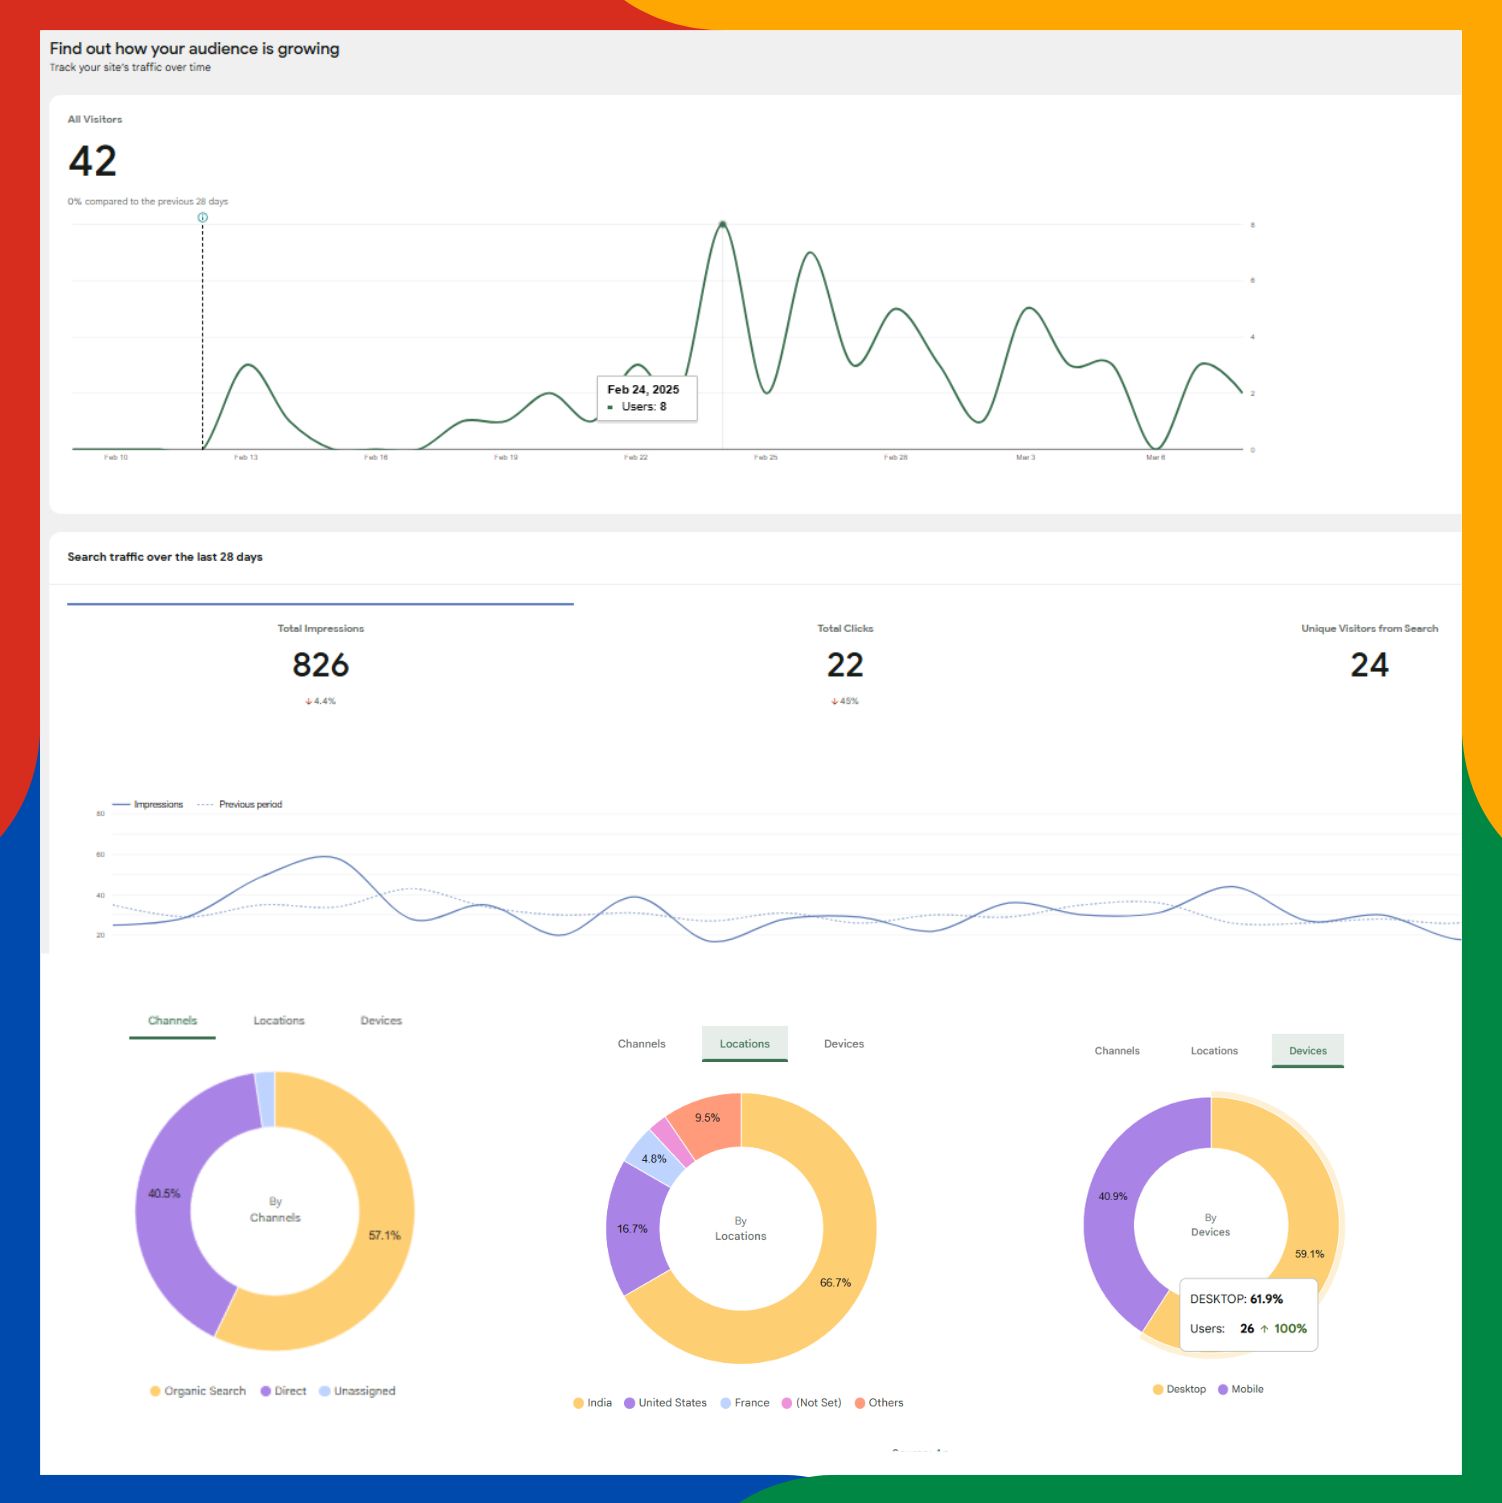Image resolution: width=1502 pixels, height=1503 pixels.
Task: Click the Desktop legend color dot
Action: tap(1158, 1389)
